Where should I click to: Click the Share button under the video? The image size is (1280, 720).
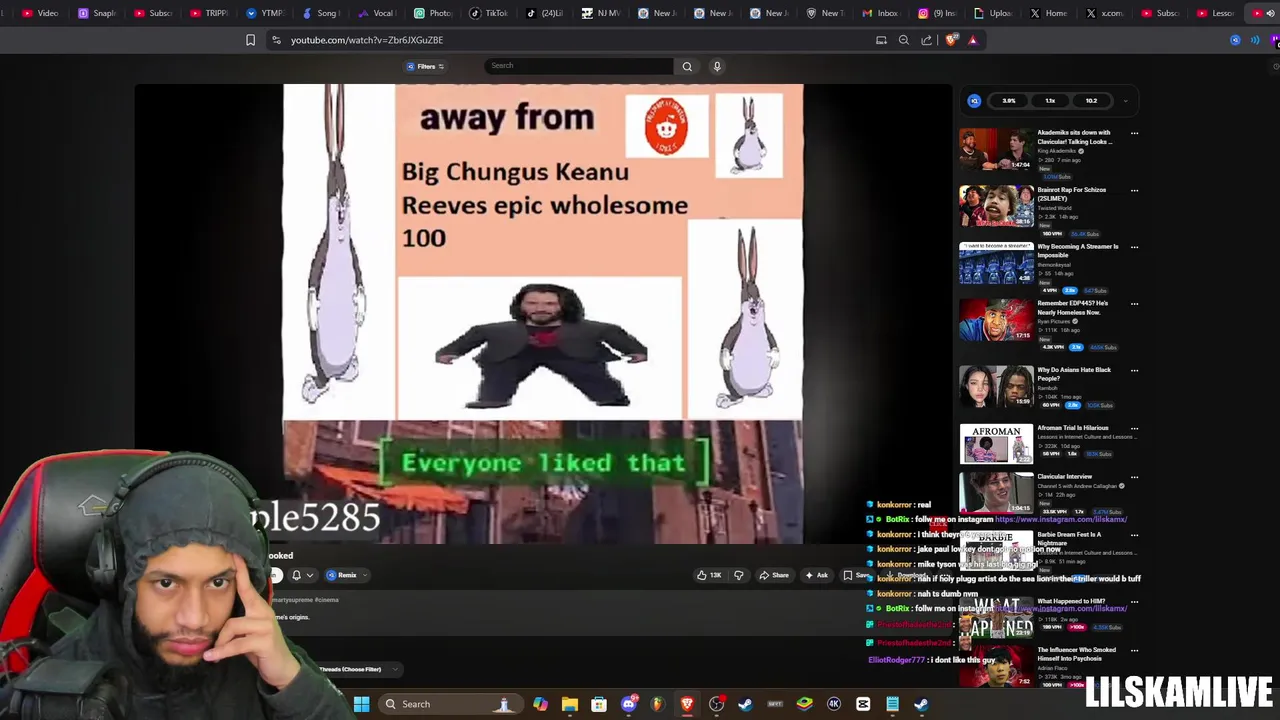click(x=774, y=575)
